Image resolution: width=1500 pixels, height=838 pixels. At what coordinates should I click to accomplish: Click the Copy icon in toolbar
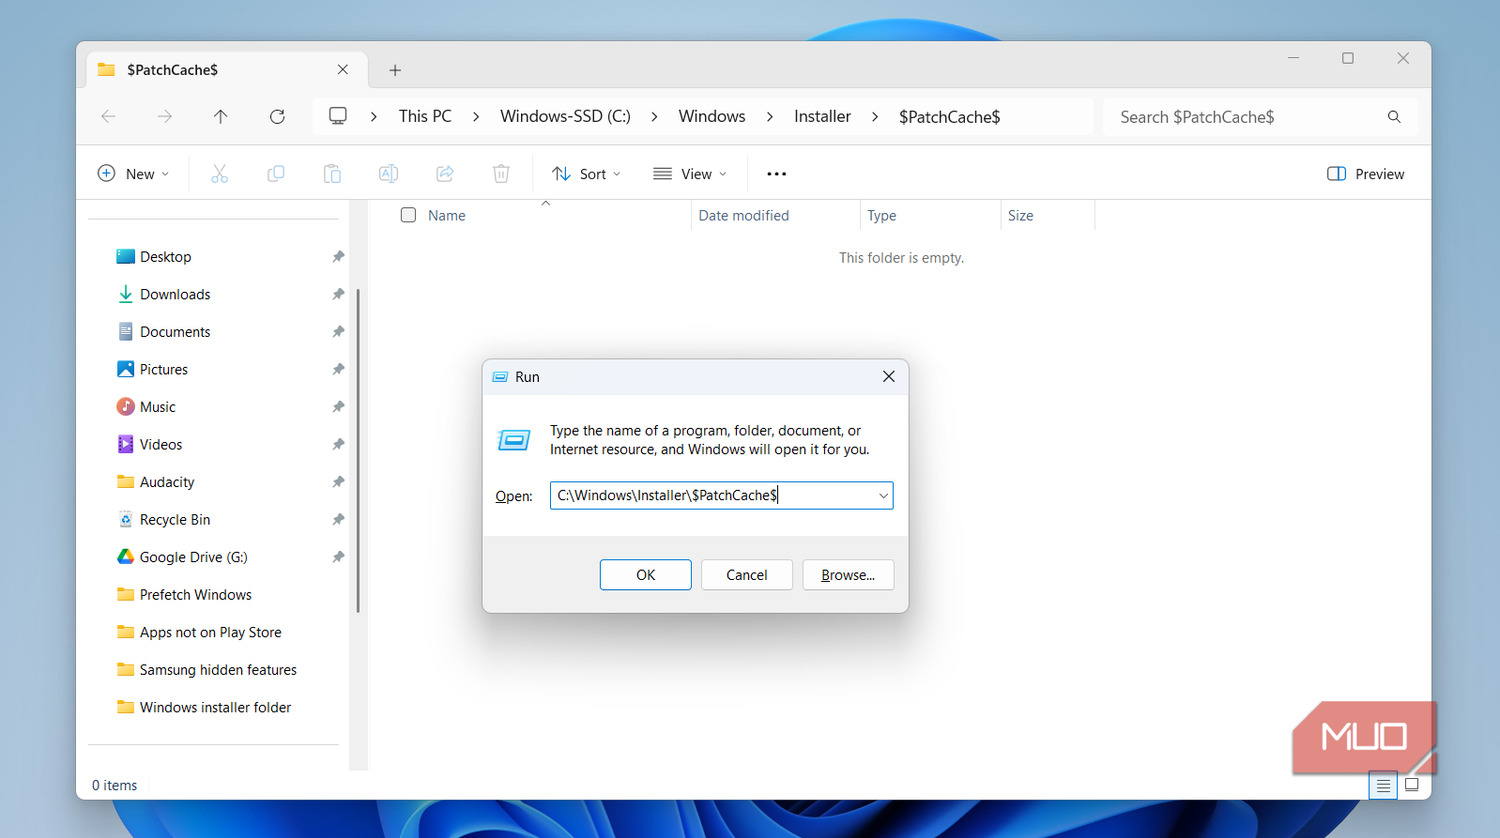[276, 174]
